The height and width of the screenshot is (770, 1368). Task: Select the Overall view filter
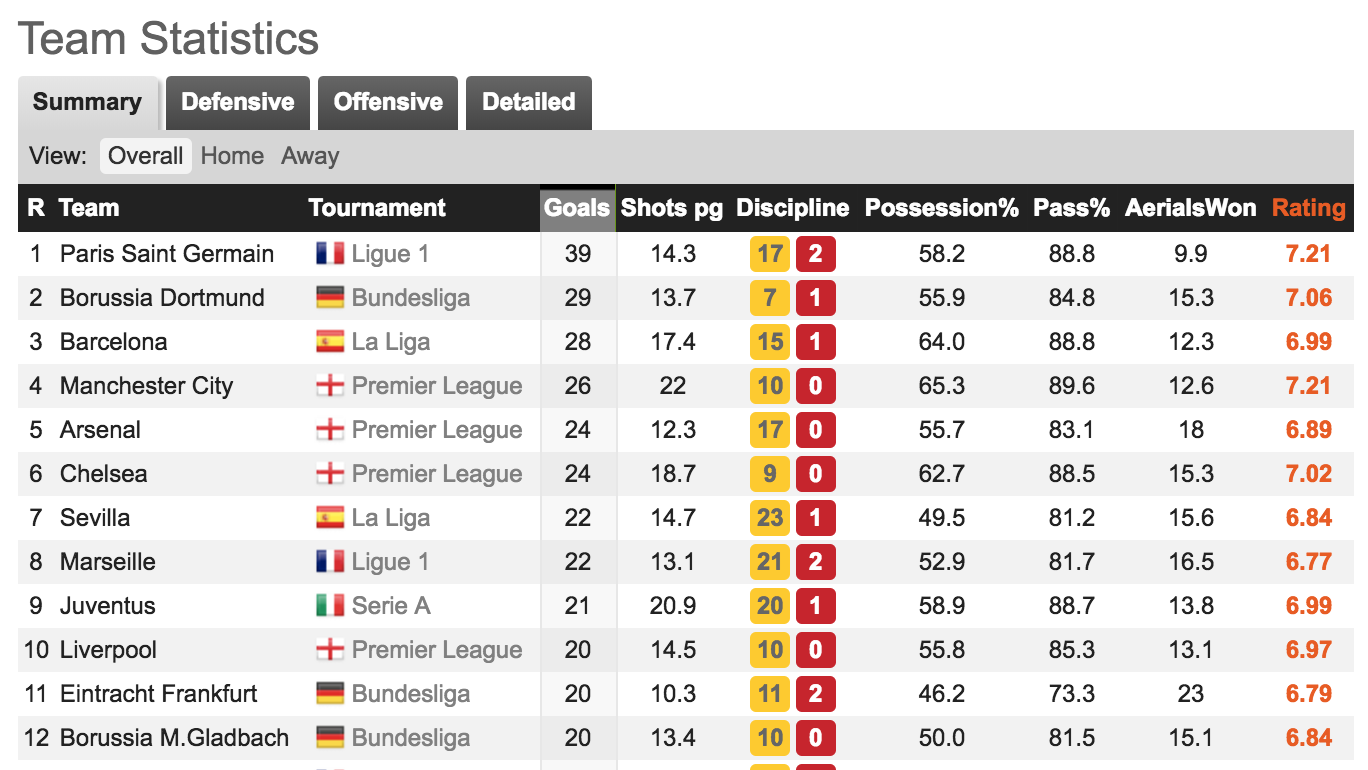click(x=146, y=156)
